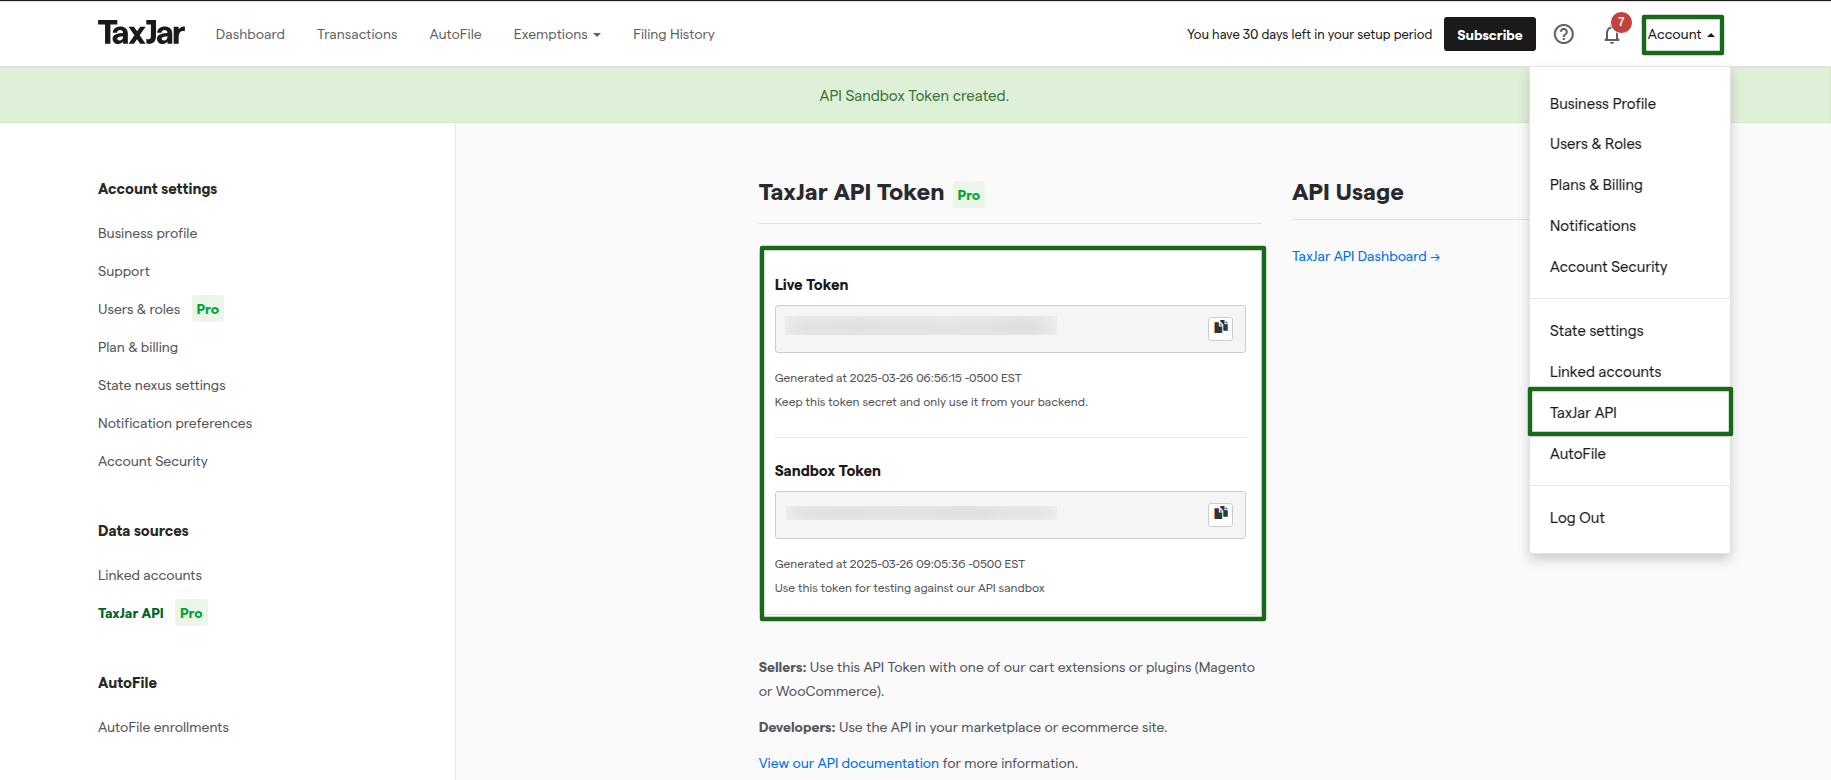Select State settings in Account menu
Image resolution: width=1831 pixels, height=780 pixels.
coord(1597,331)
